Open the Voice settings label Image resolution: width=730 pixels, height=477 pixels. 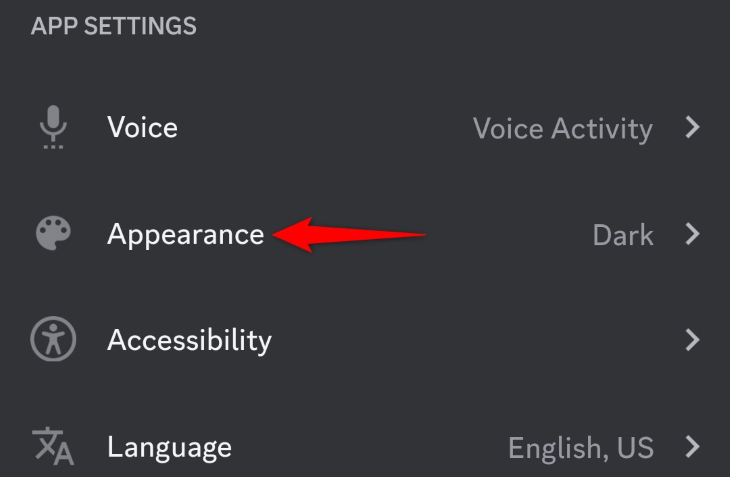142,128
